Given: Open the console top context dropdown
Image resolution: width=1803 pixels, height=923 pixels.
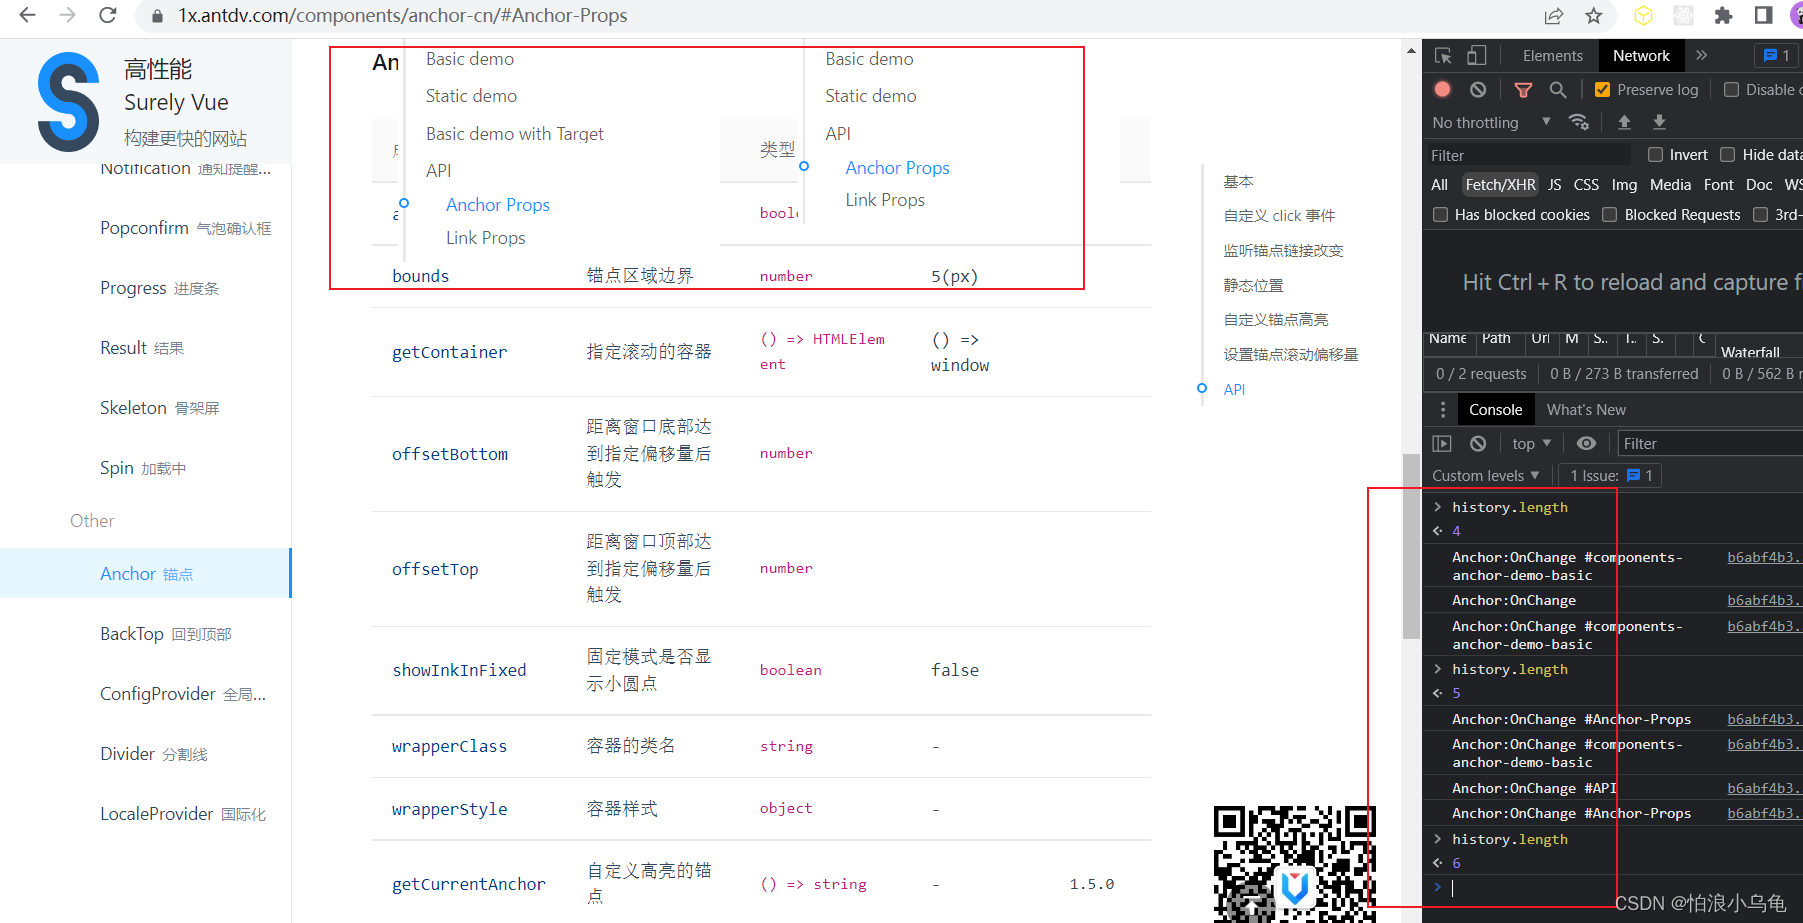Looking at the screenshot, I should tap(1531, 443).
